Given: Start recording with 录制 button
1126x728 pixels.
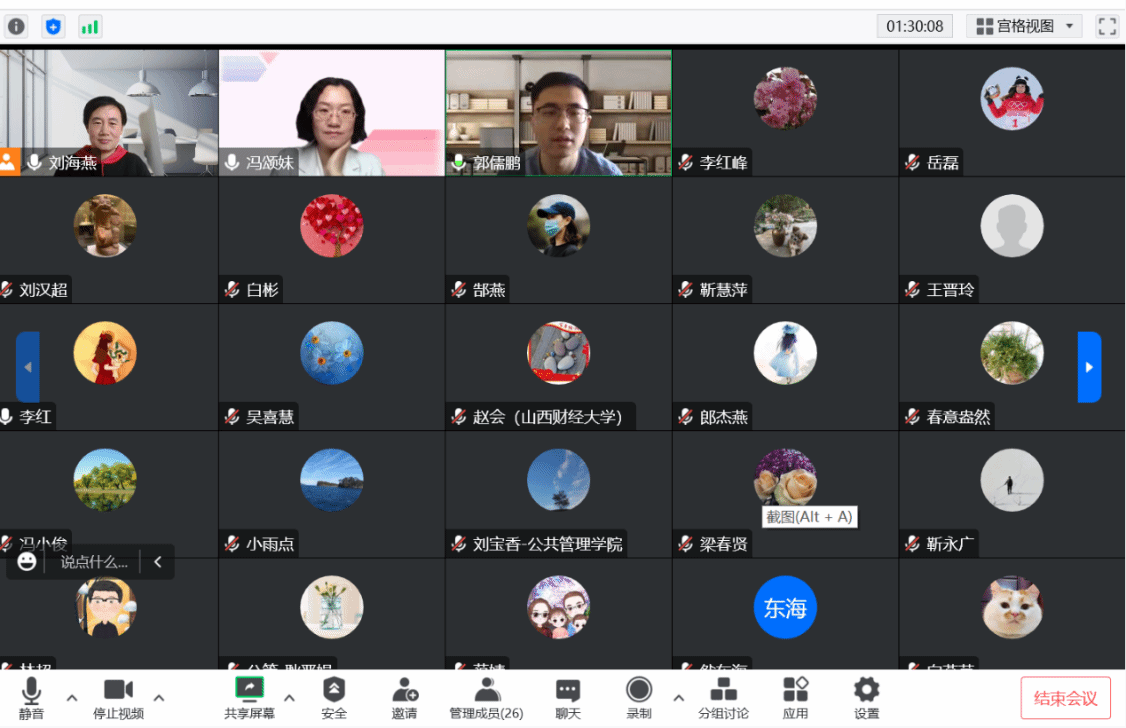Looking at the screenshot, I should click(639, 697).
